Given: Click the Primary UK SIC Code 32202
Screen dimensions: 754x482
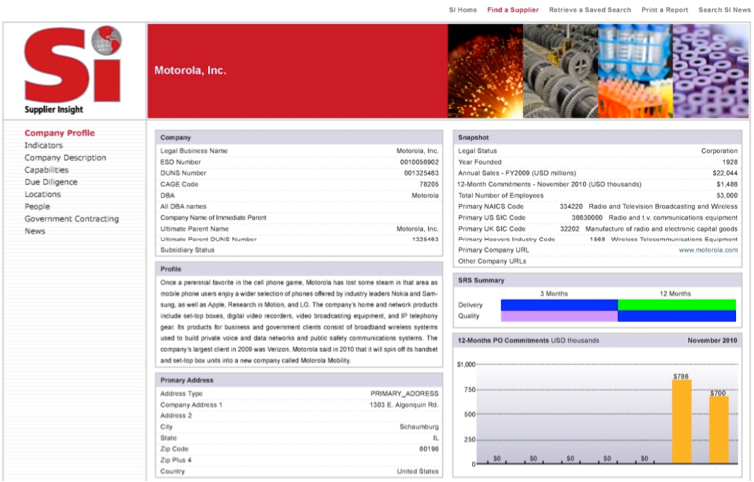Looking at the screenshot, I should pyautogui.click(x=569, y=229).
